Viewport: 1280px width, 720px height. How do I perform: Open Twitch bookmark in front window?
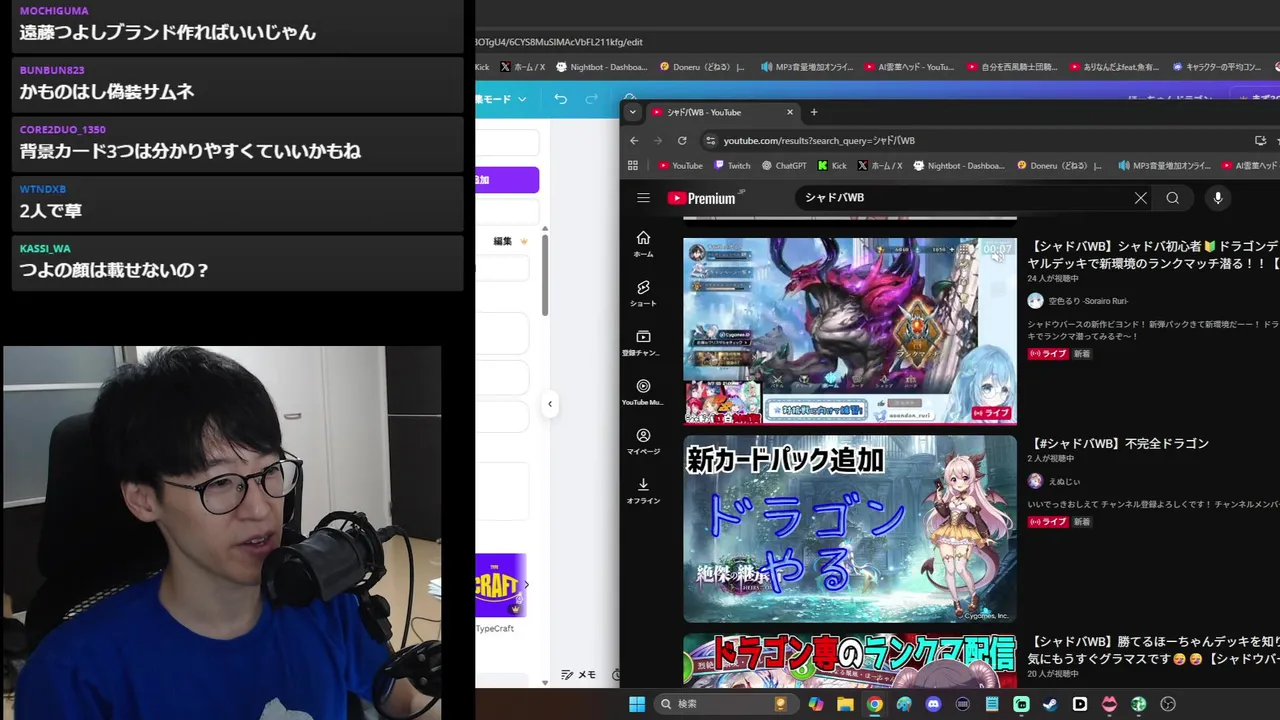click(732, 166)
